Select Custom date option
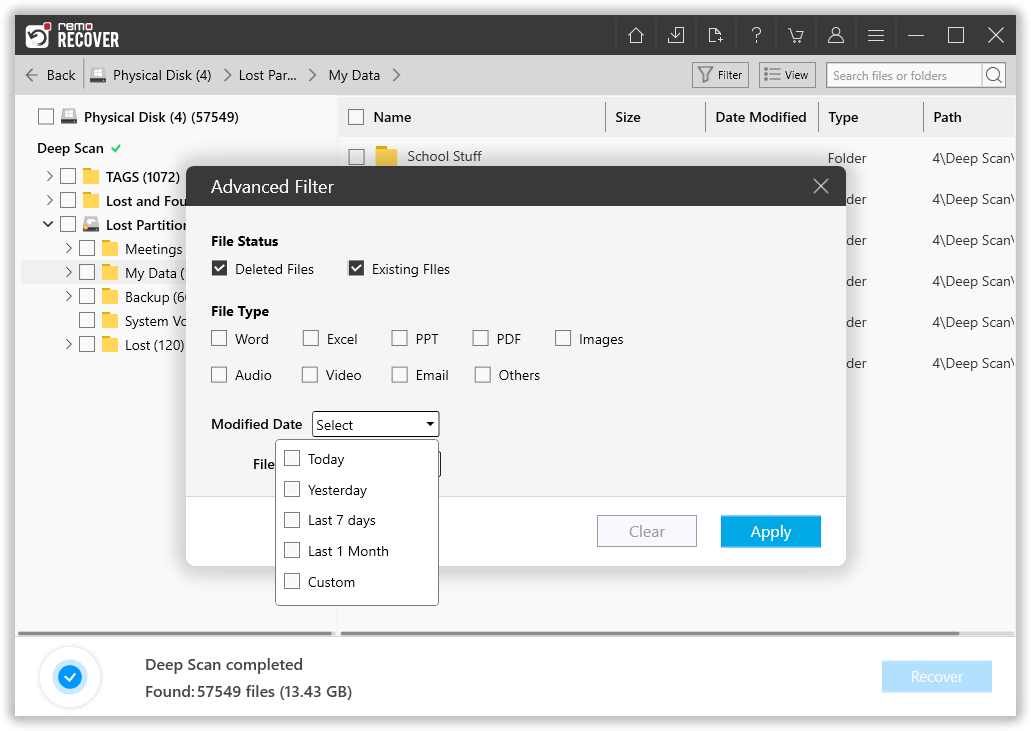Image resolution: width=1031 pixels, height=731 pixels. click(292, 582)
